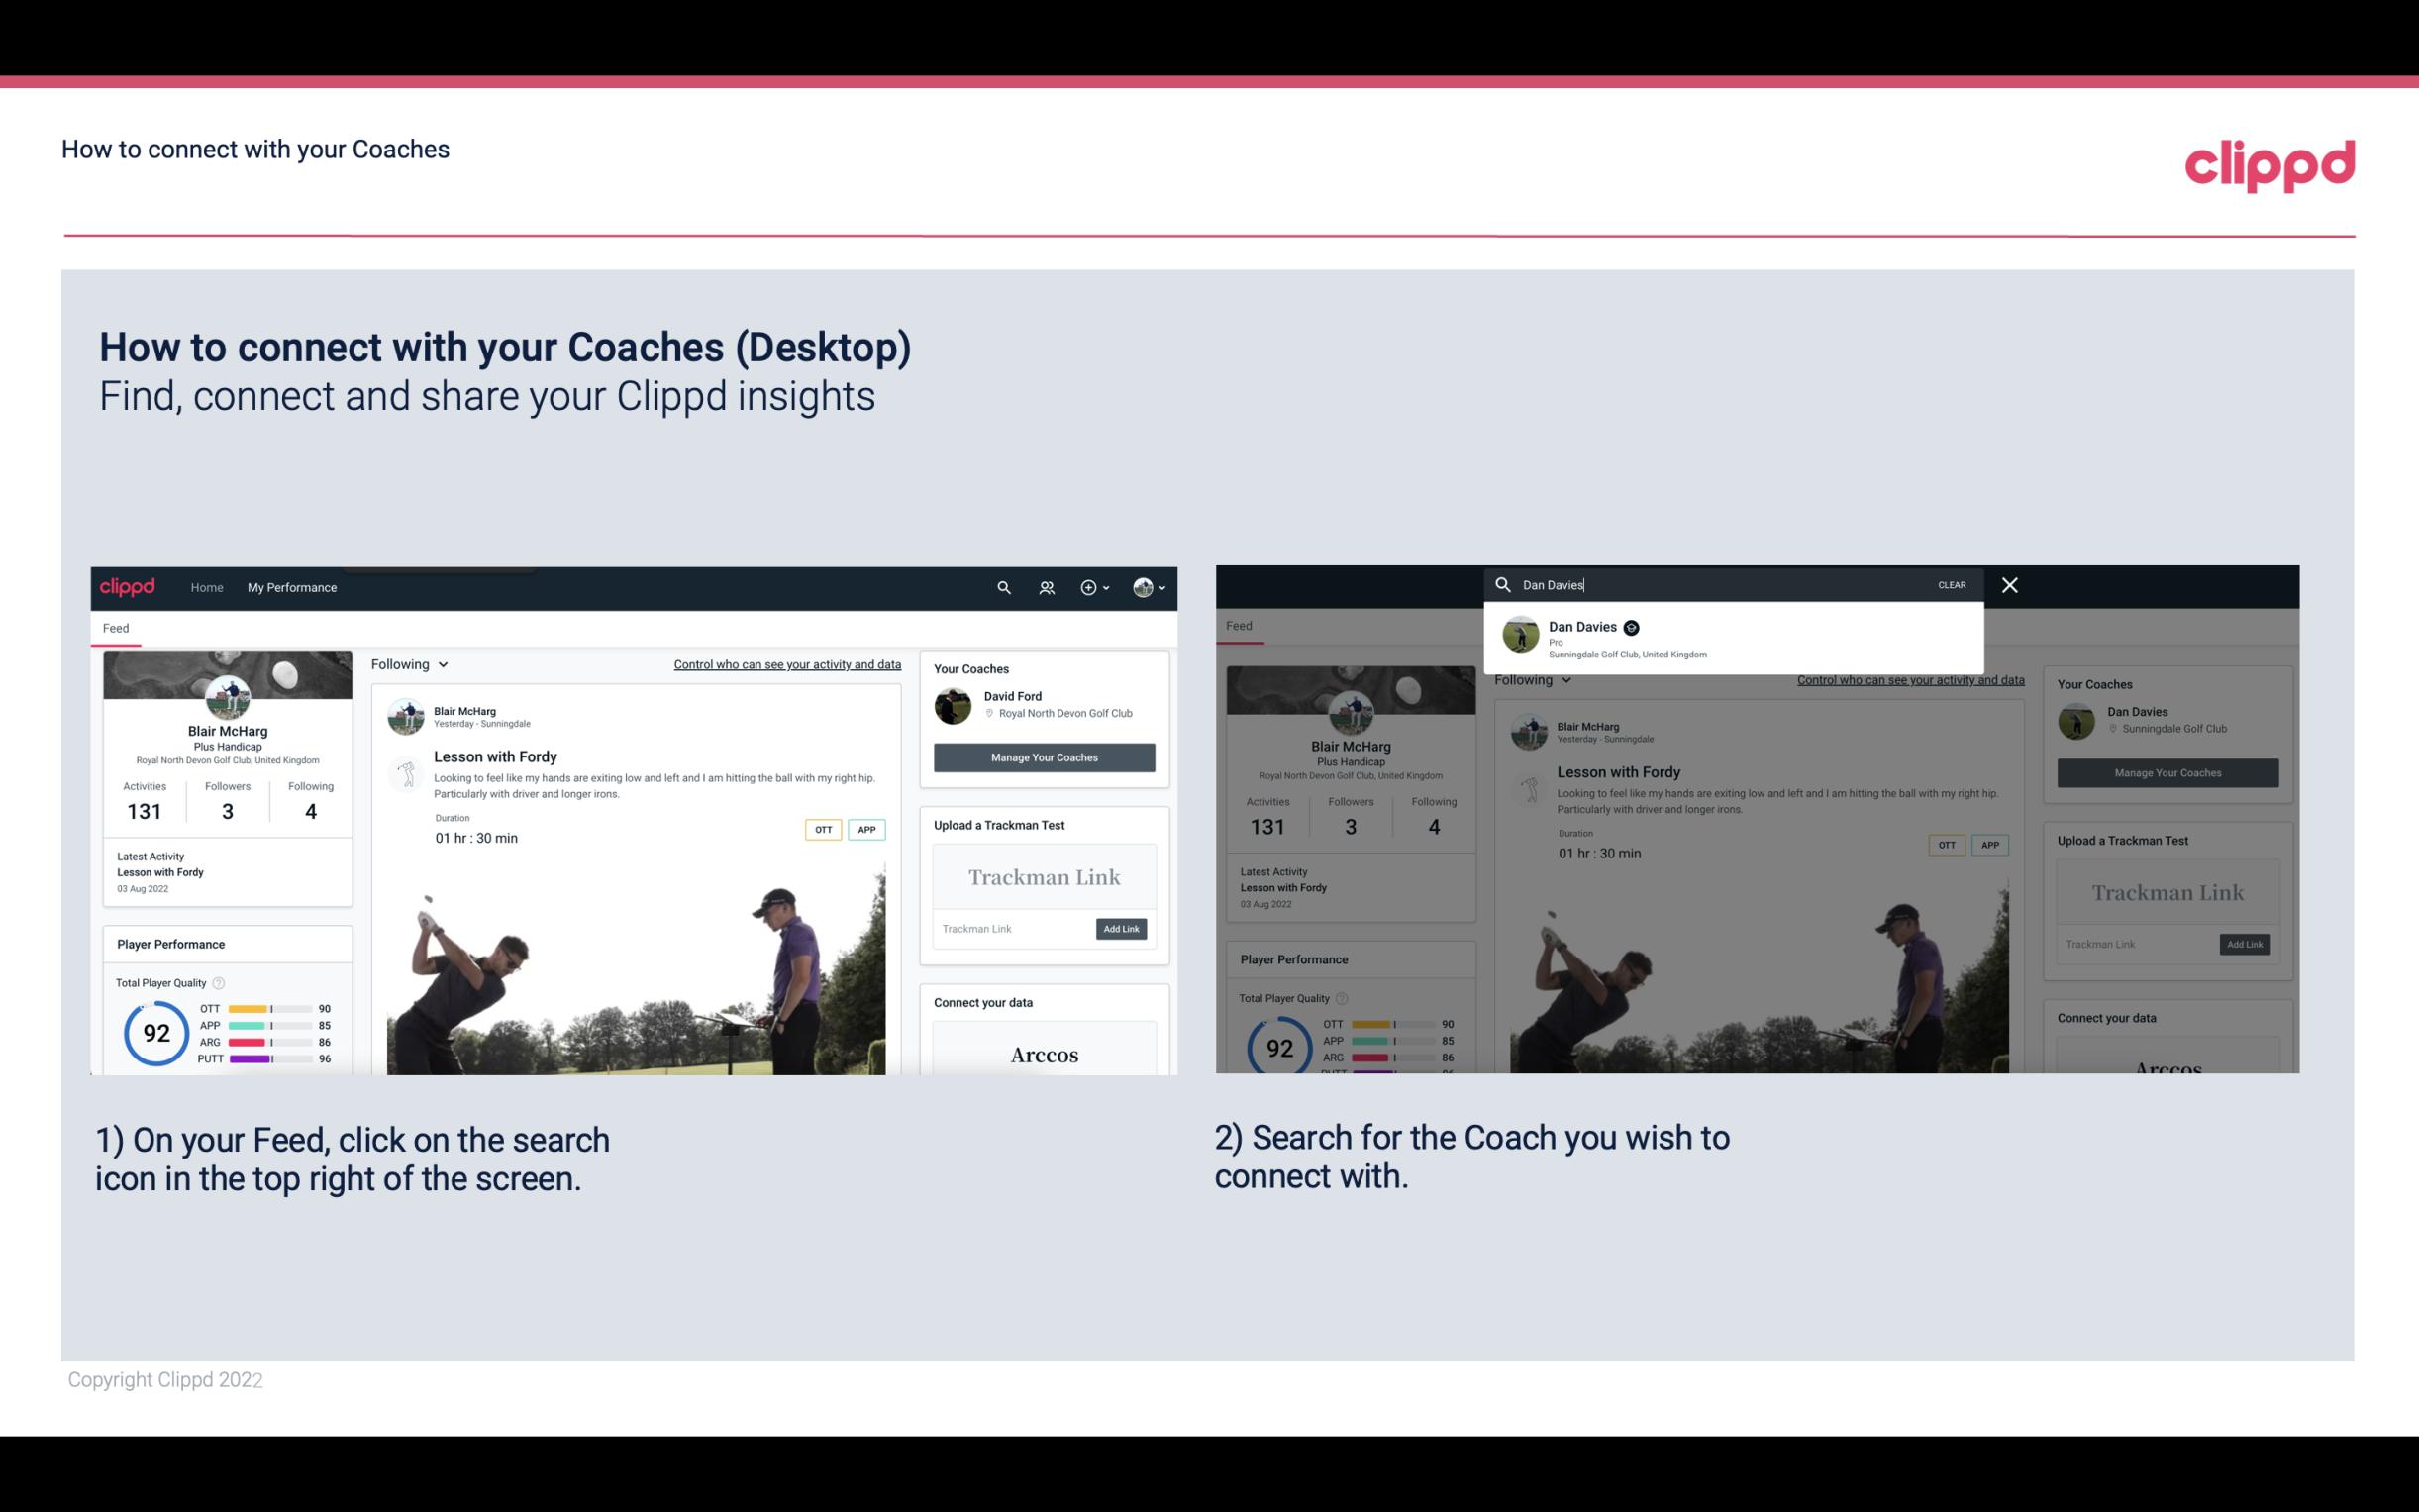Click My Performance navigation item
The image size is (2419, 1512).
[292, 585]
